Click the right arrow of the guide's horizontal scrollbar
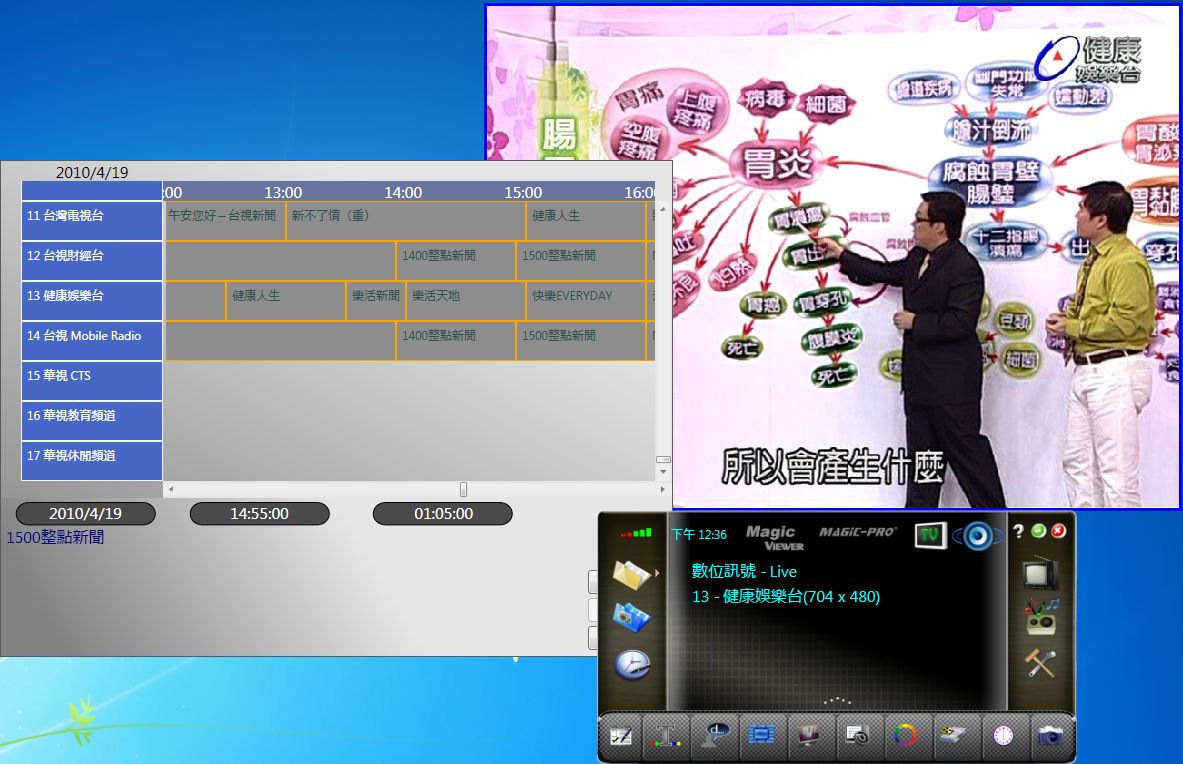Image resolution: width=1183 pixels, height=764 pixels. pos(662,489)
